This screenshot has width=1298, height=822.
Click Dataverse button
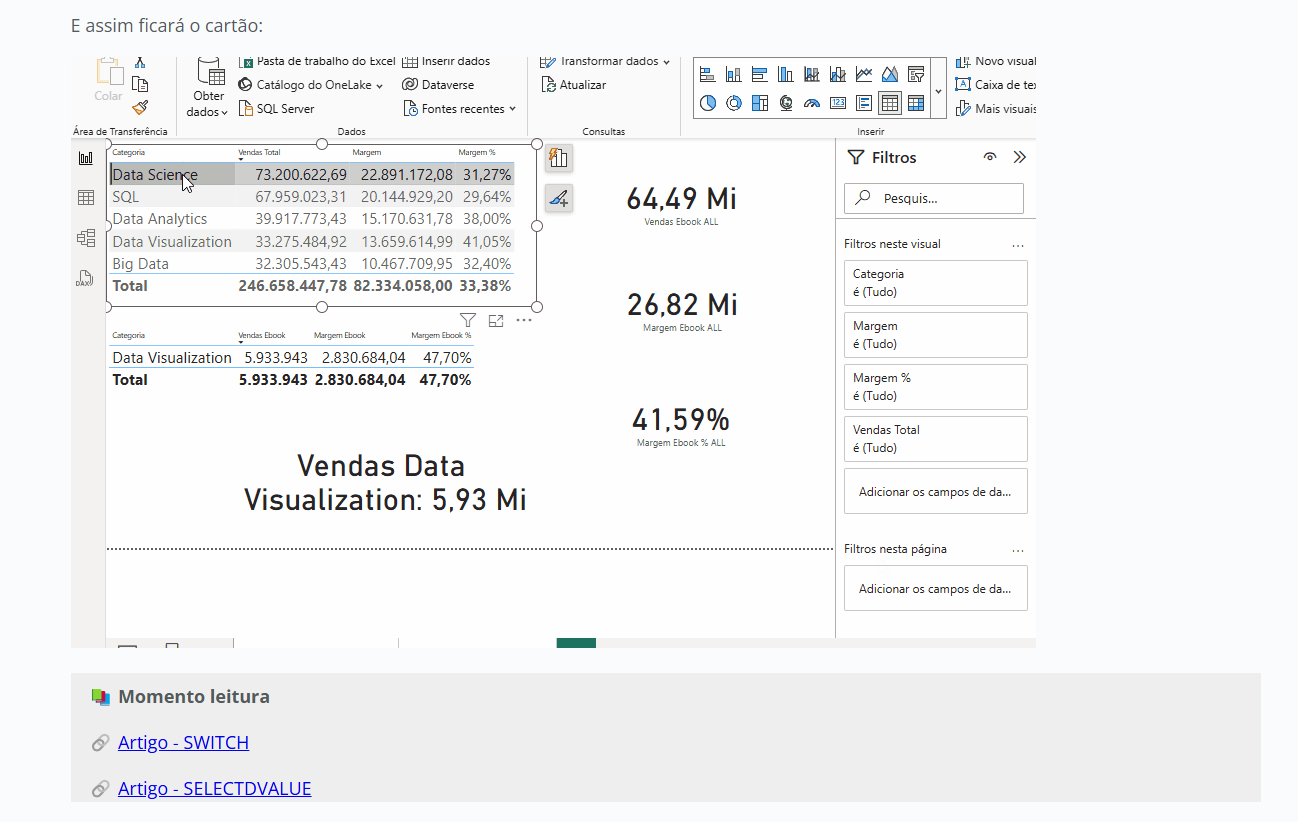[x=438, y=85]
